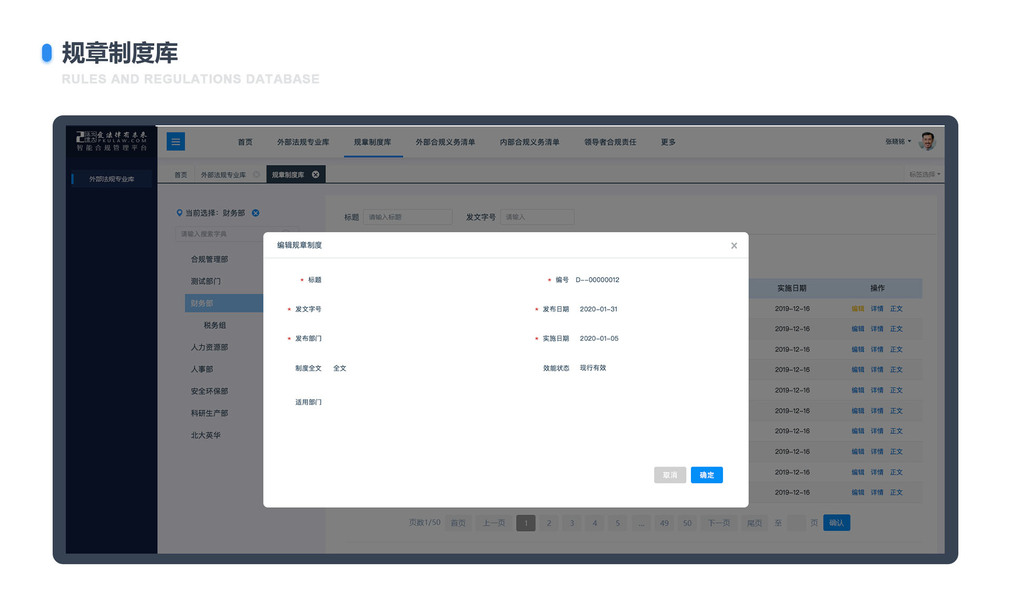
Task: Click the 发文字号 filter input field
Action: coord(536,217)
